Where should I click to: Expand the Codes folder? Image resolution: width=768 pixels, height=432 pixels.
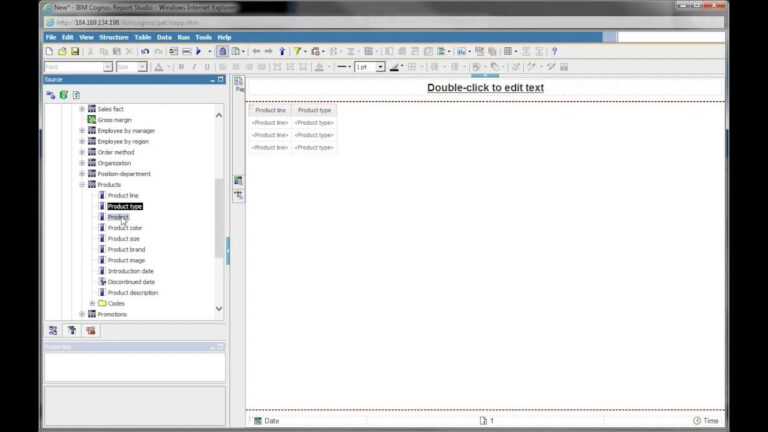(x=93, y=304)
